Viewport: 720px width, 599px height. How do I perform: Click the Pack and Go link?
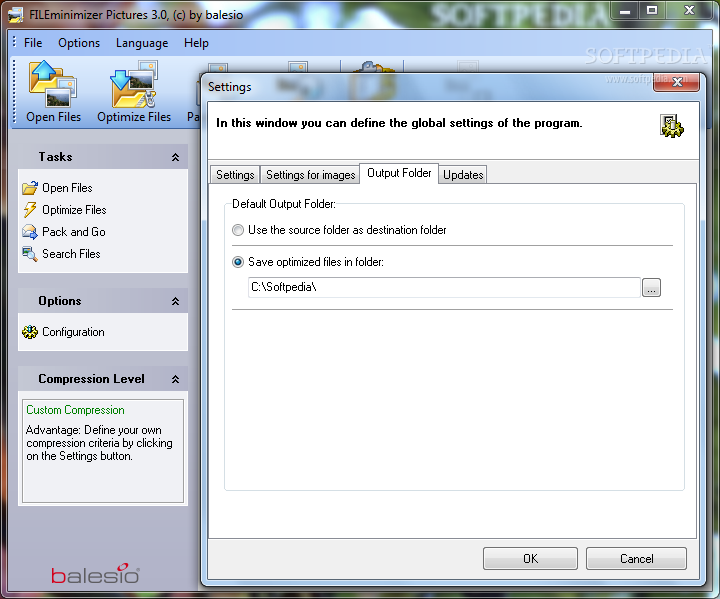[73, 232]
